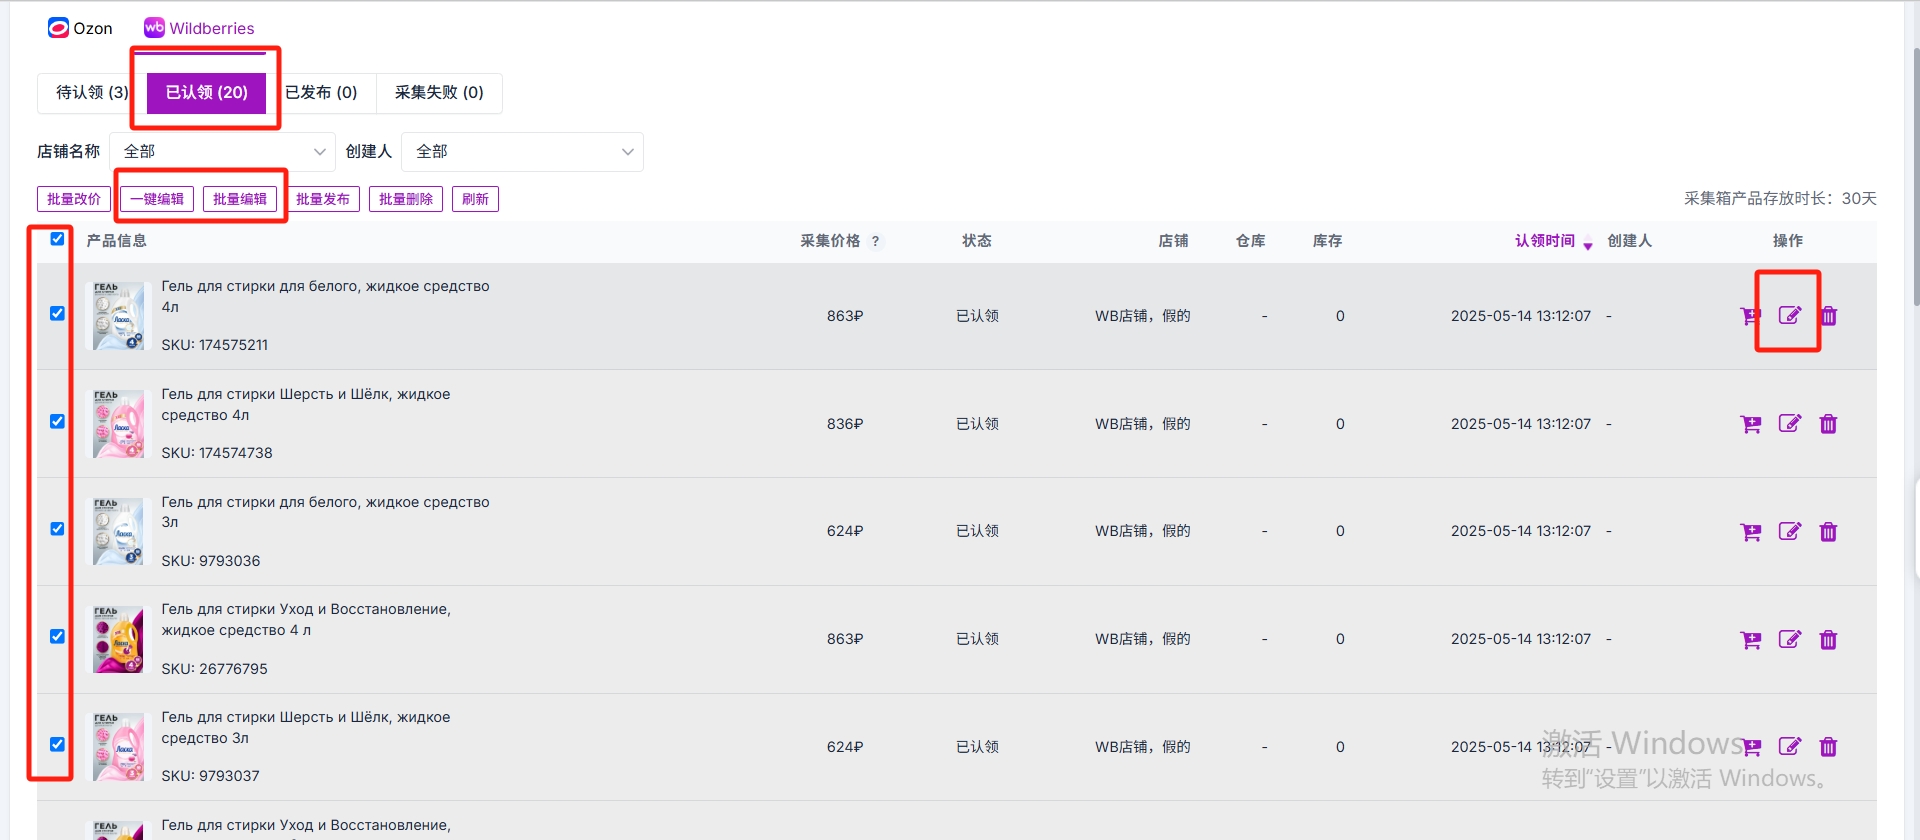This screenshot has height=840, width=1920.
Task: Open the Ozon platform tab
Action: (x=80, y=28)
